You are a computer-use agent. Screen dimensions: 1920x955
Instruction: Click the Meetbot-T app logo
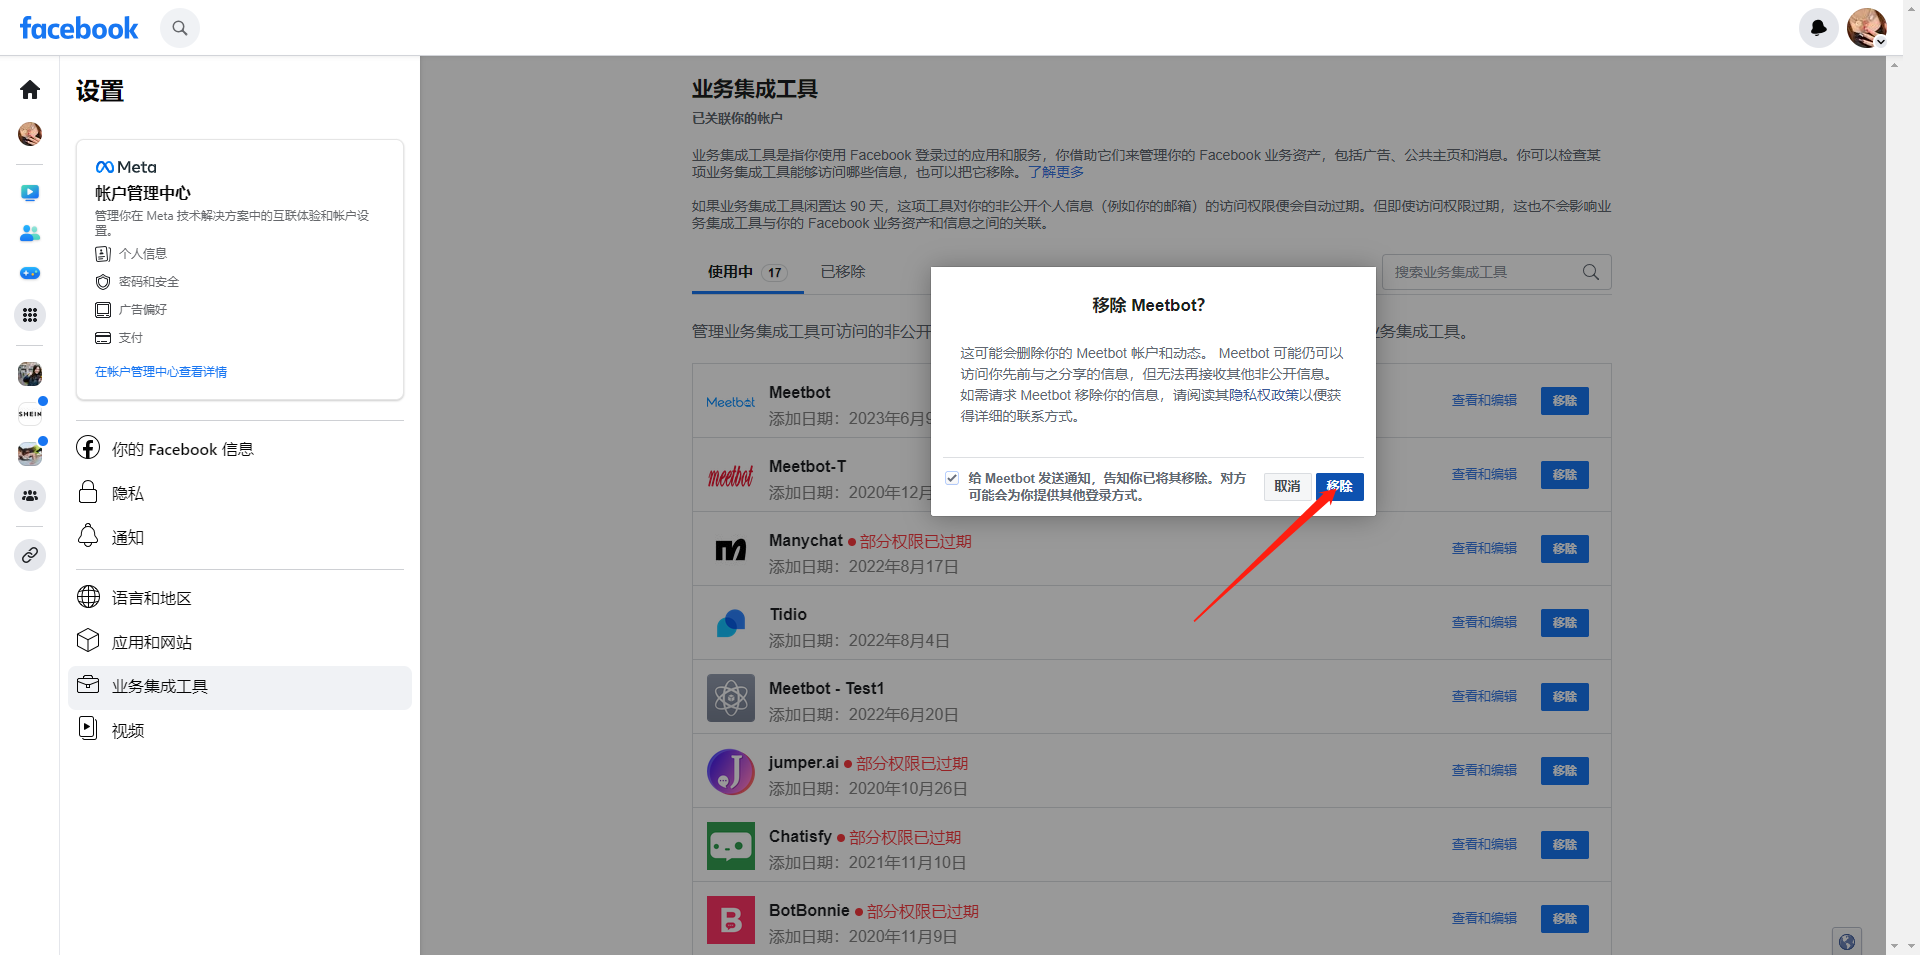click(x=731, y=476)
